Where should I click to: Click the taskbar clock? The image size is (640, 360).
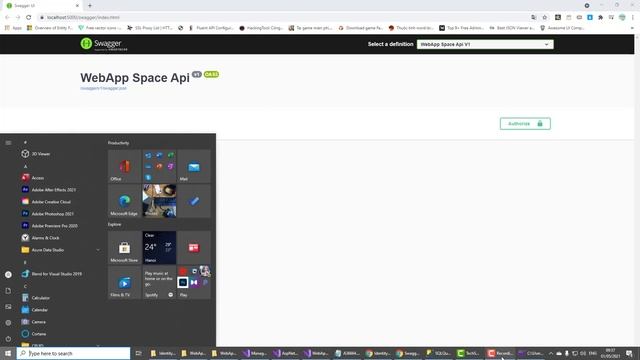tap(610, 353)
